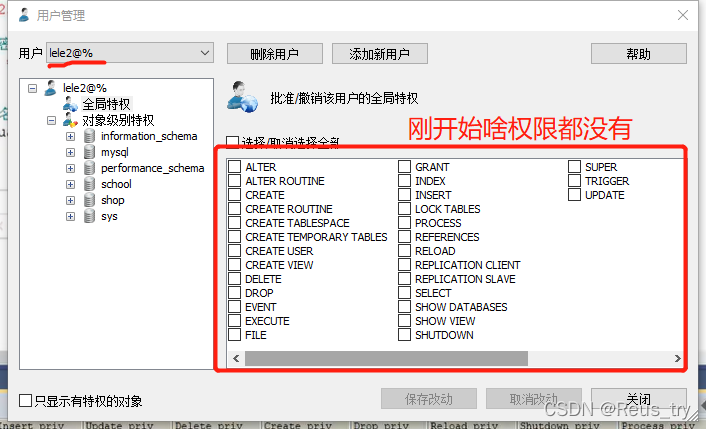
Task: Tick the SHUTDOWN privilege checkbox
Action: [404, 334]
